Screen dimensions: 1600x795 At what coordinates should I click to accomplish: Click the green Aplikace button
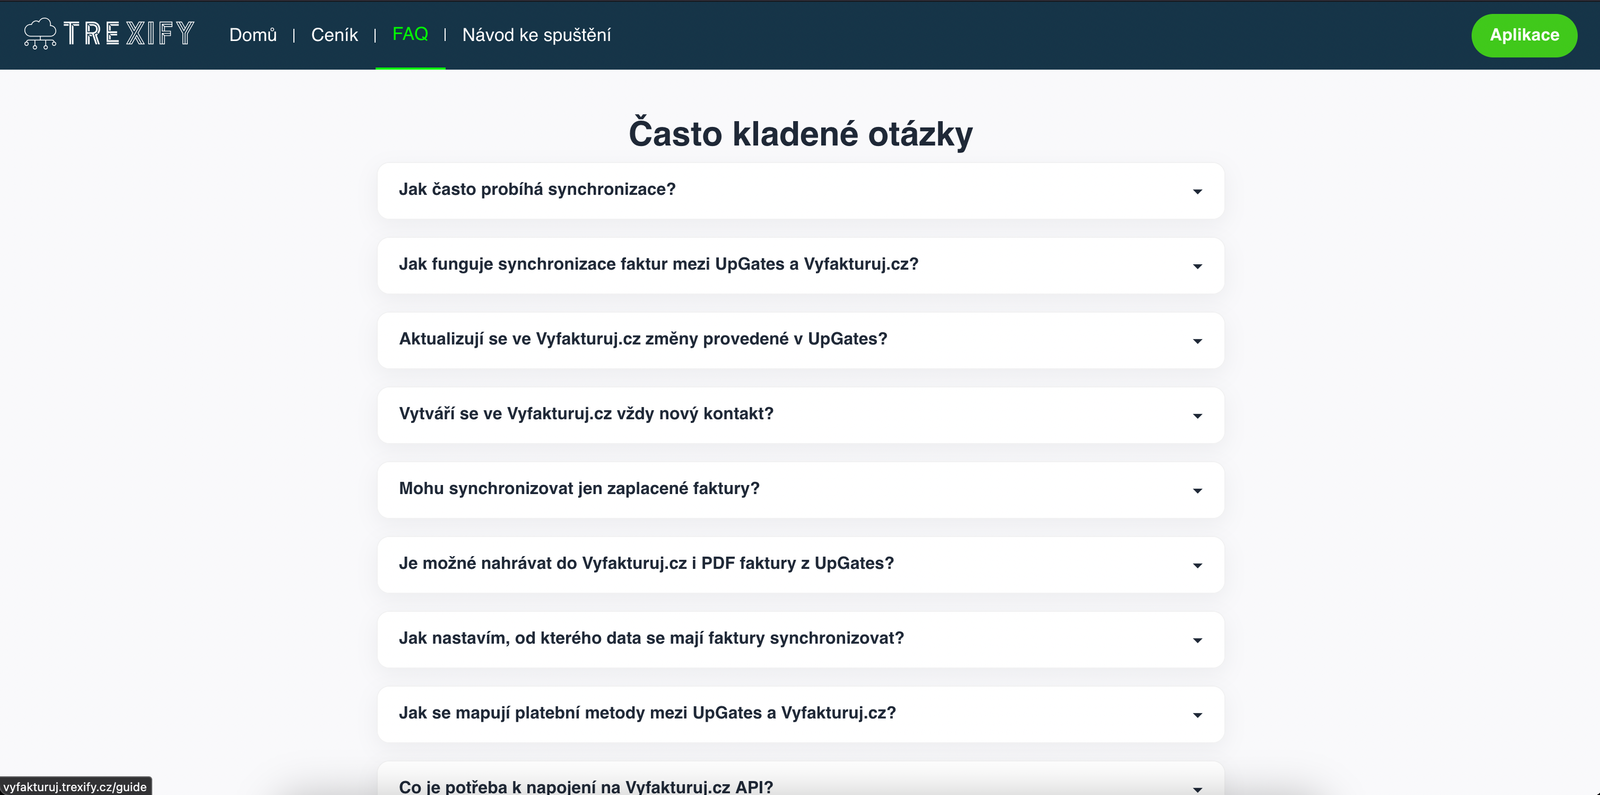[1524, 35]
